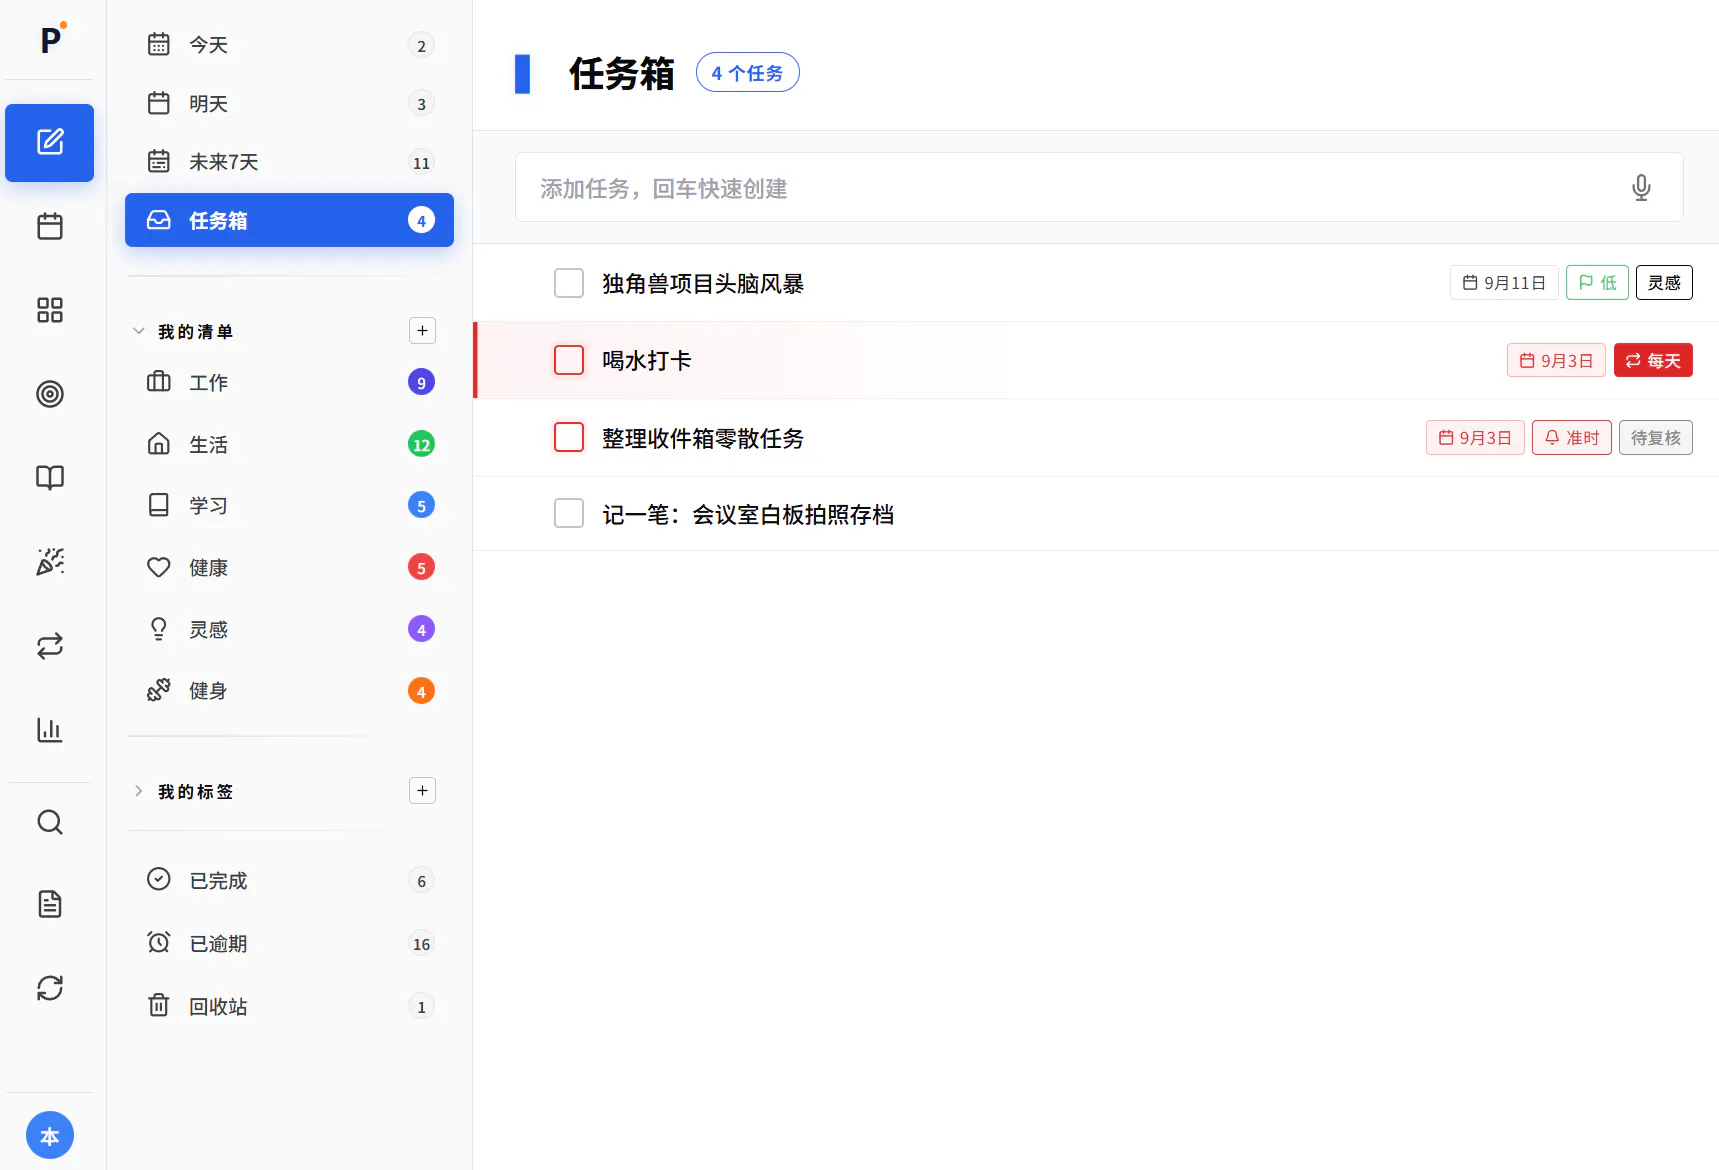Open the 已逾期 list

tap(290, 943)
